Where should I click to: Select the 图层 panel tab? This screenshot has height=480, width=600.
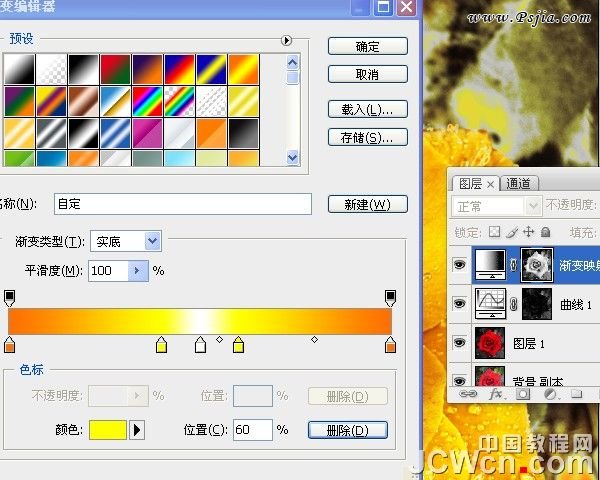tap(471, 184)
